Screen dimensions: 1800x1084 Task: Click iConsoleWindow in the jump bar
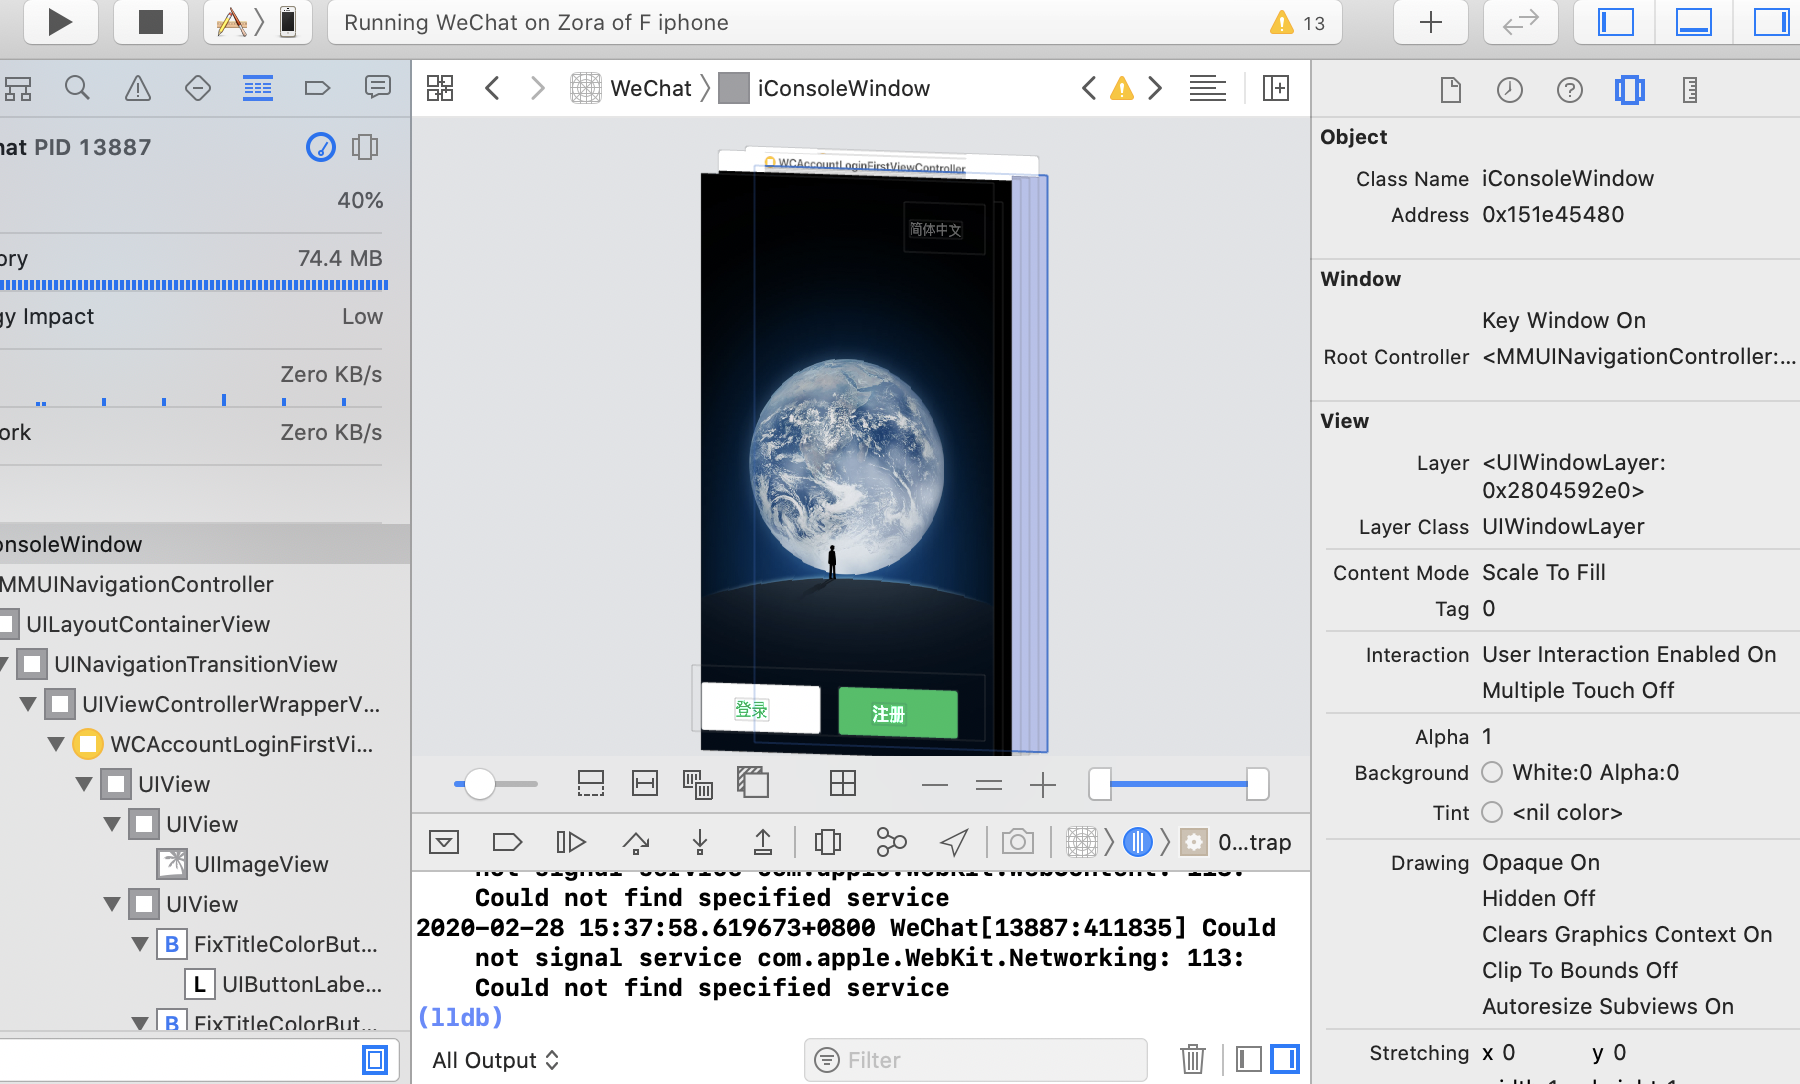825,88
